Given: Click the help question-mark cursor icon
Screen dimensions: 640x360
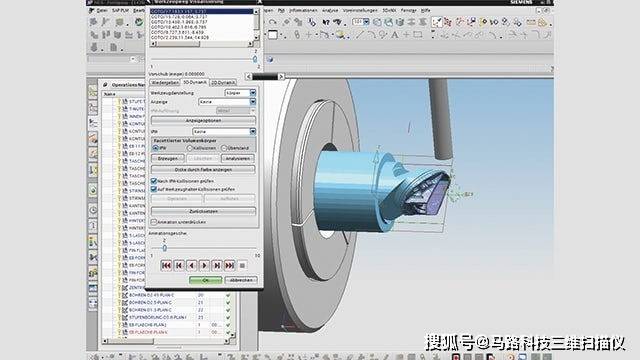Looking at the screenshot, I should [x=326, y=22].
